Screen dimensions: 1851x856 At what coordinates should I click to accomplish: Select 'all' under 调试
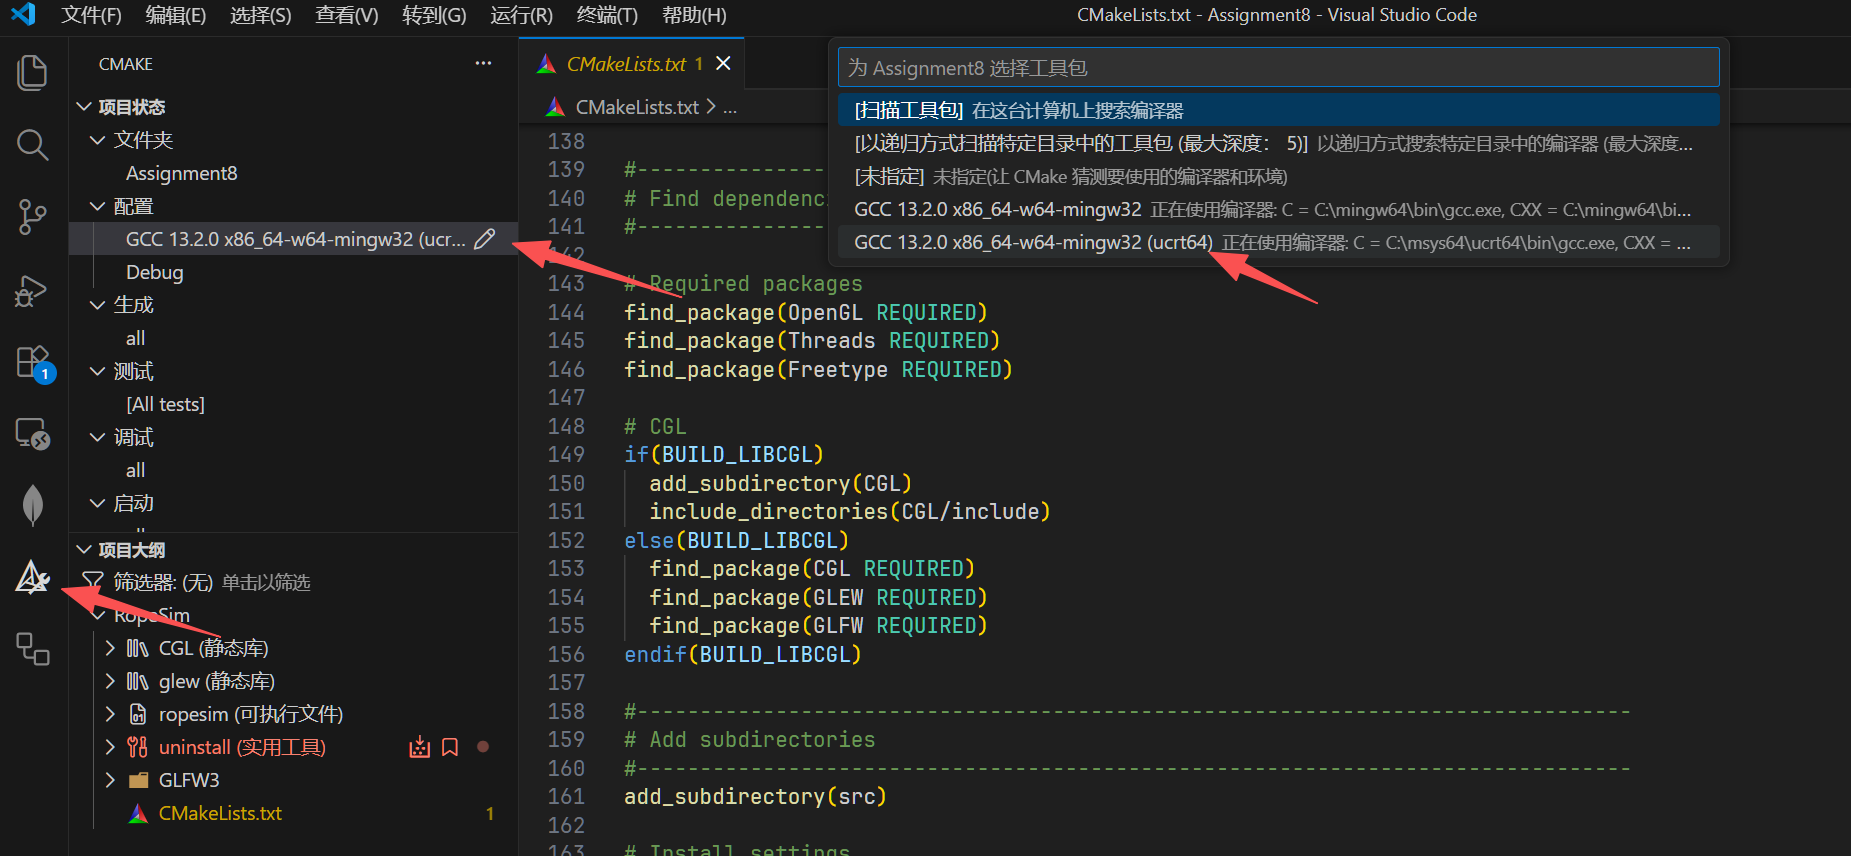[135, 470]
